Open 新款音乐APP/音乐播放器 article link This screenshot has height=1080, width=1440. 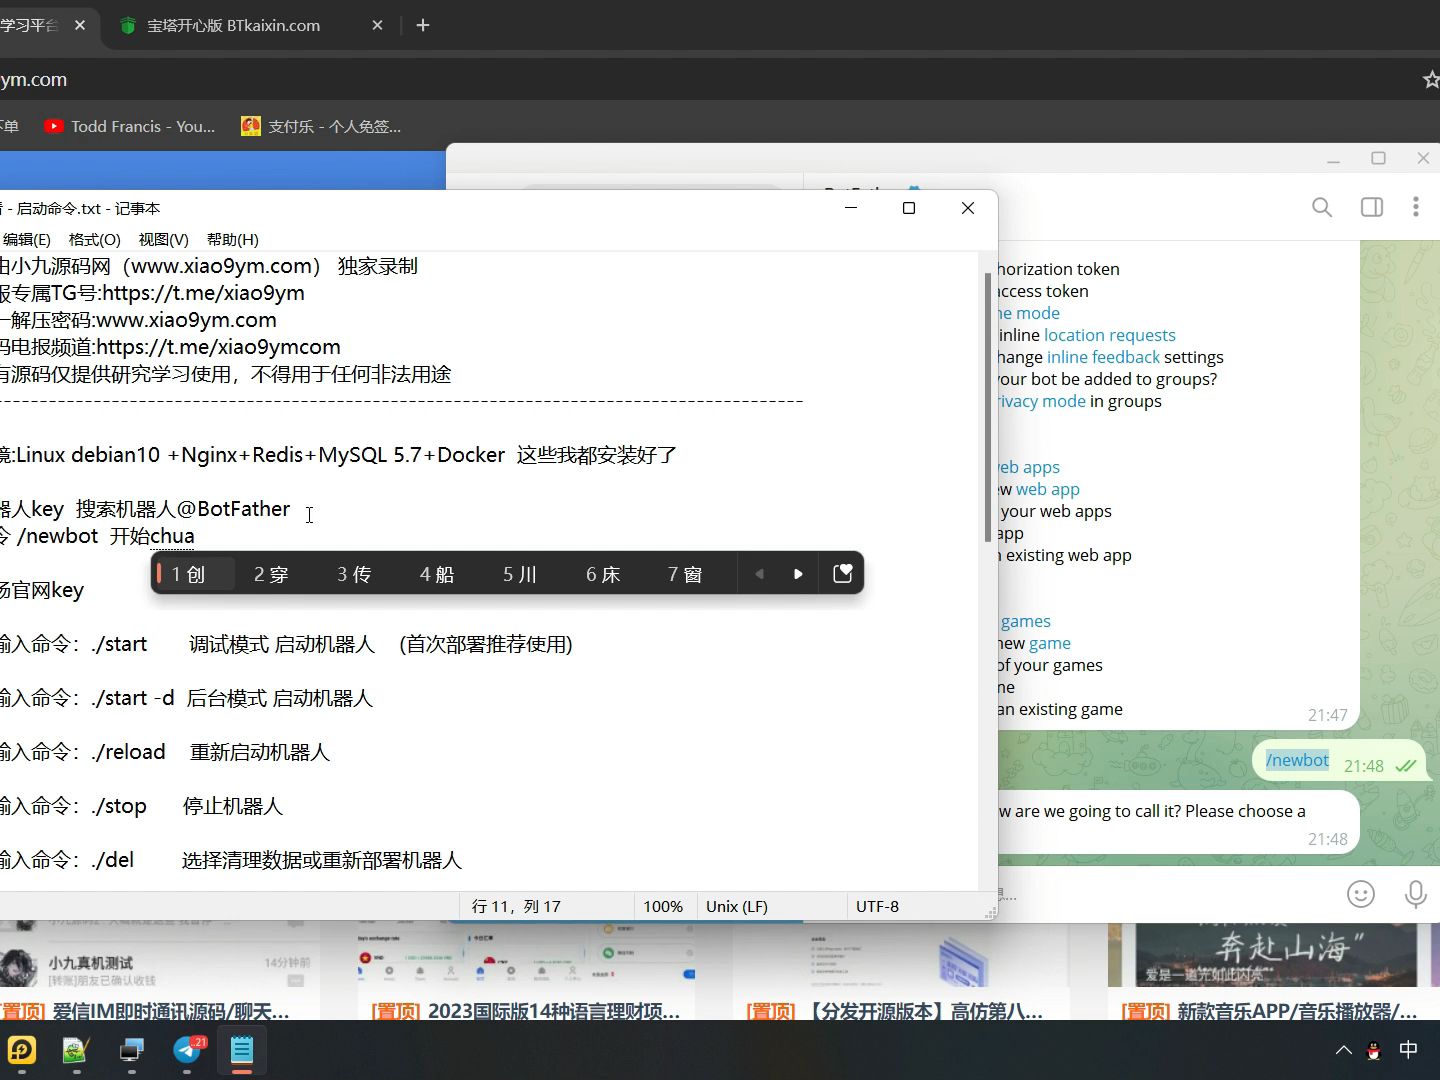(1269, 1011)
